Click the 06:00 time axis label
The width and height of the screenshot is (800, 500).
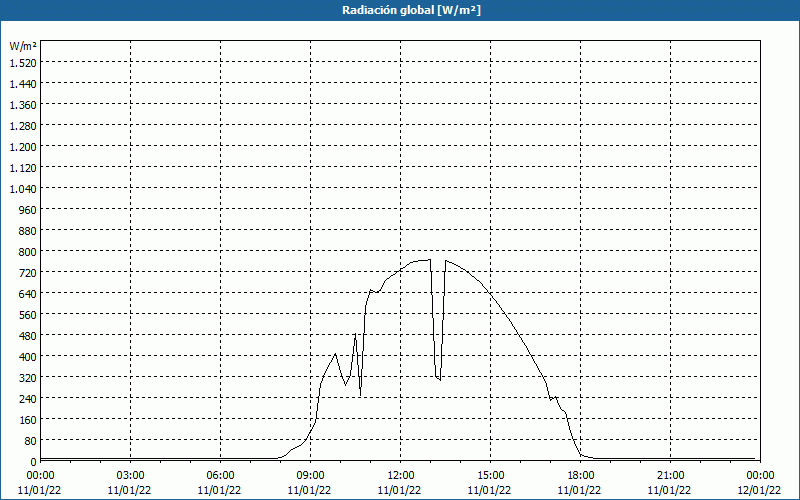coord(220,476)
